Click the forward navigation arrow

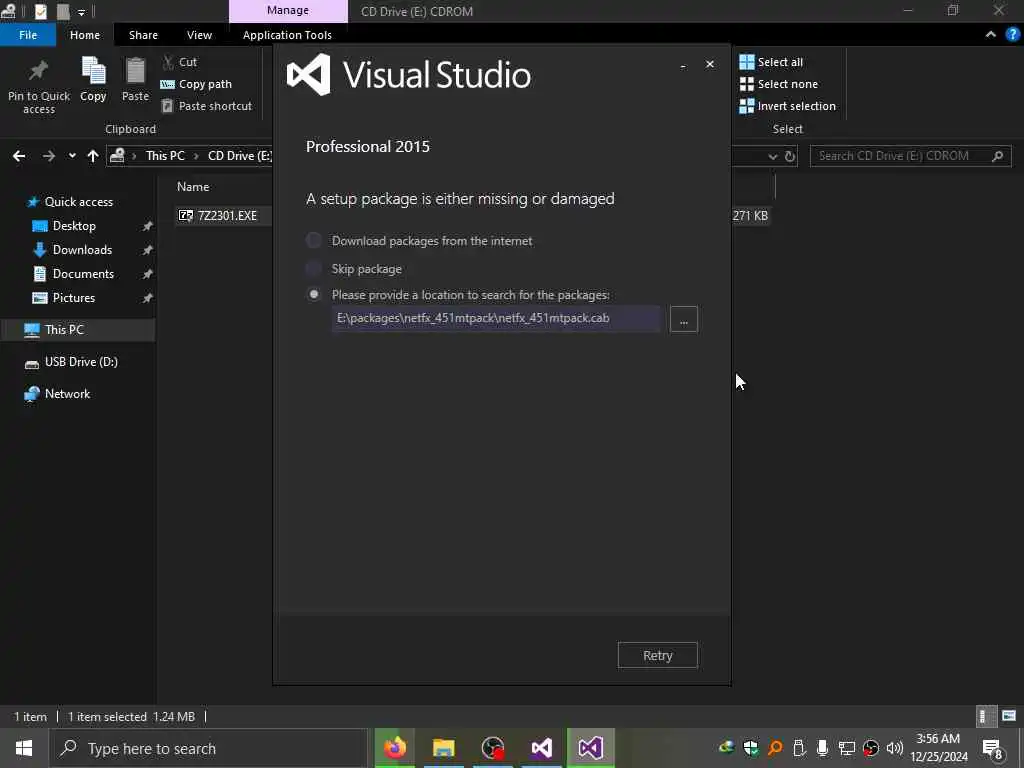48,156
